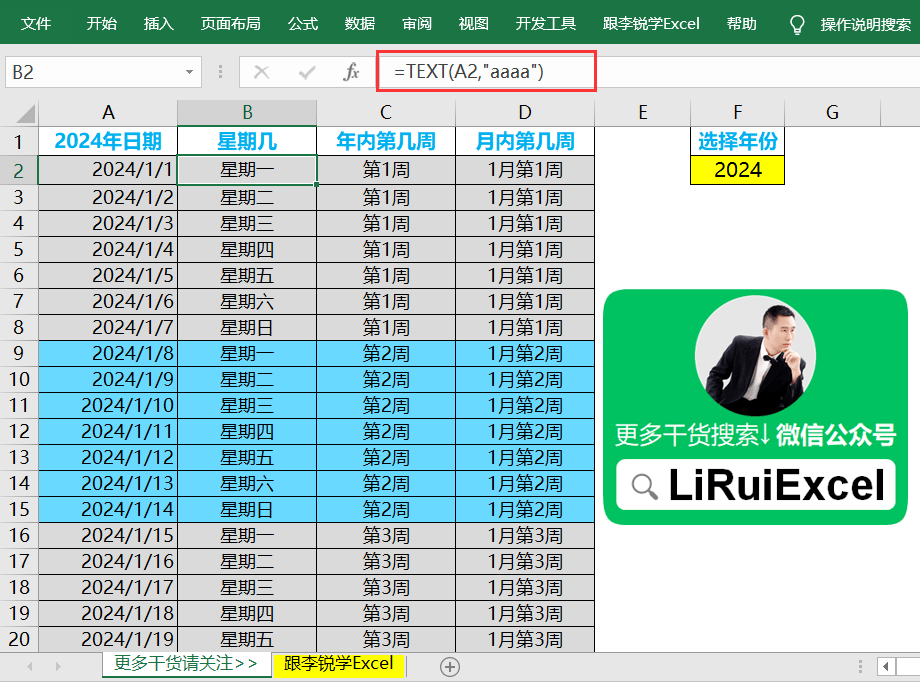Image resolution: width=920 pixels, height=682 pixels.
Task: Switch to the 数据 ribbon tab
Action: point(359,24)
